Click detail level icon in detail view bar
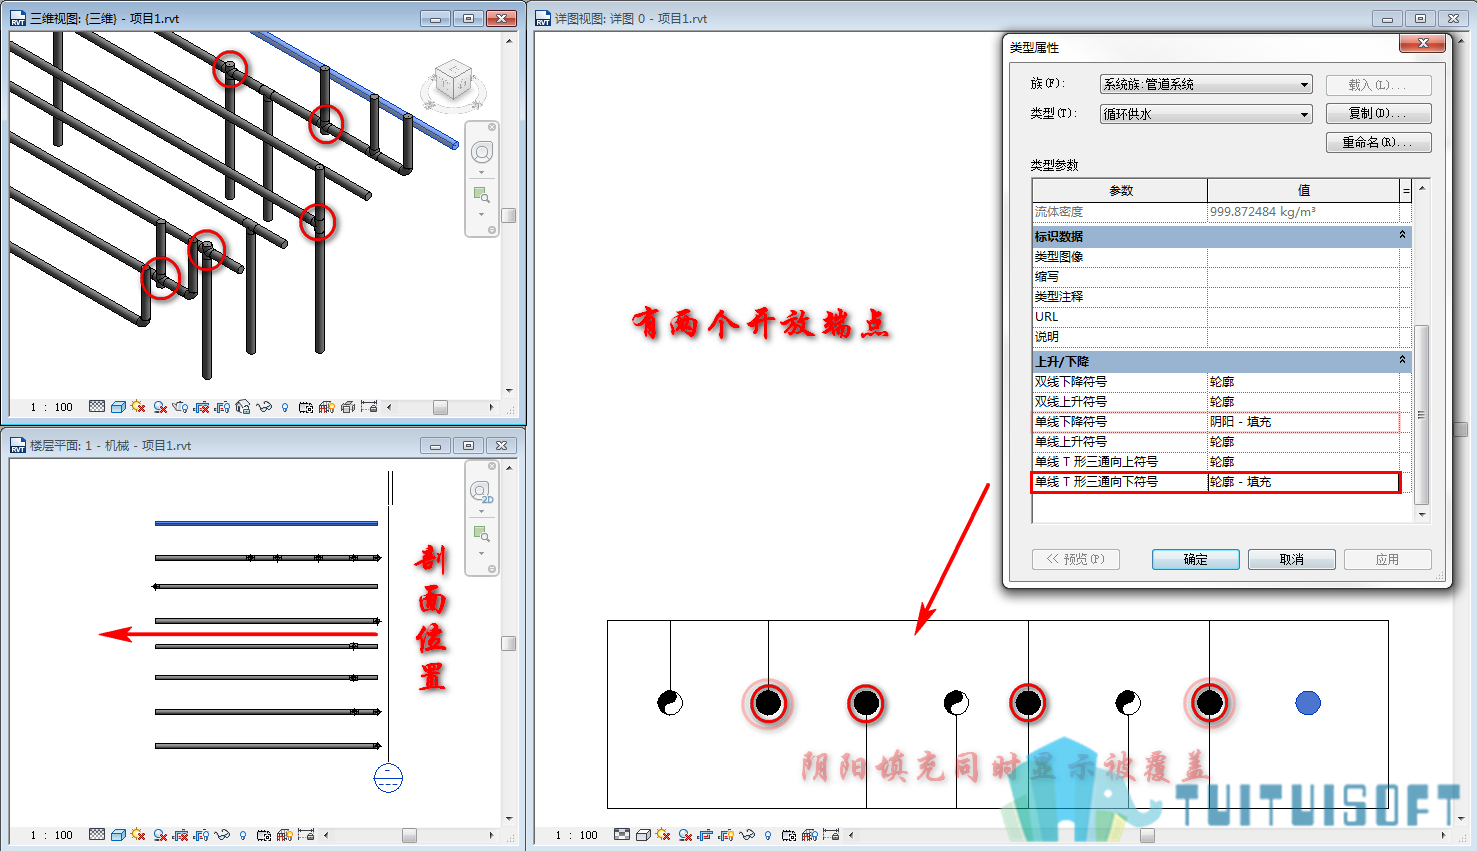 (622, 834)
